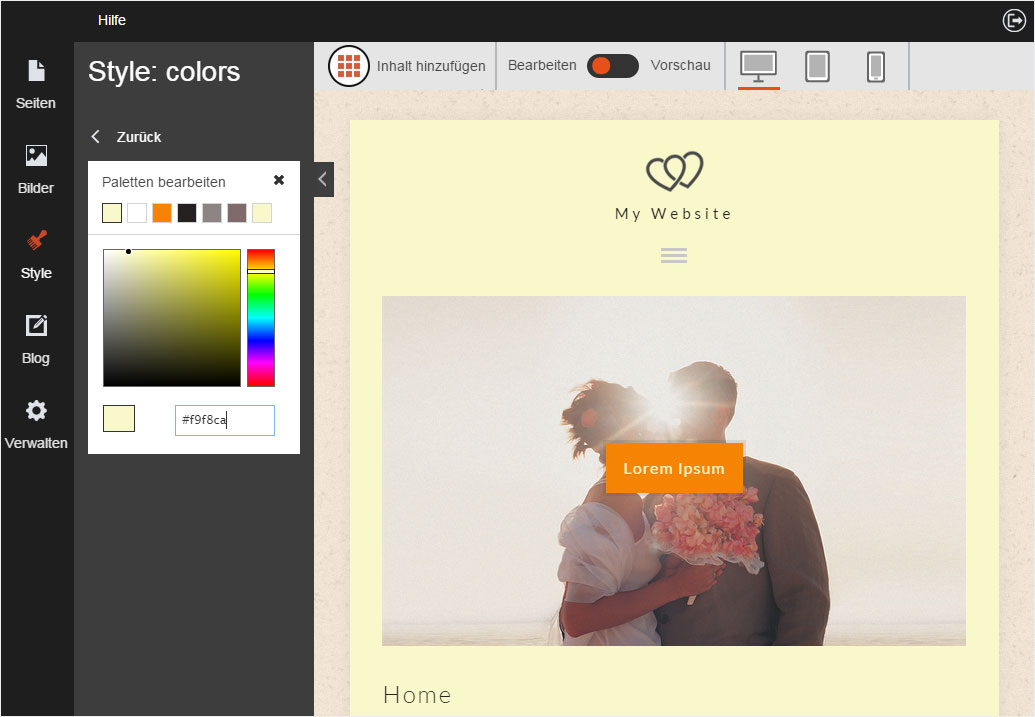Select the medium gray palette swatch
This screenshot has width=1035, height=717.
pyautogui.click(x=212, y=213)
